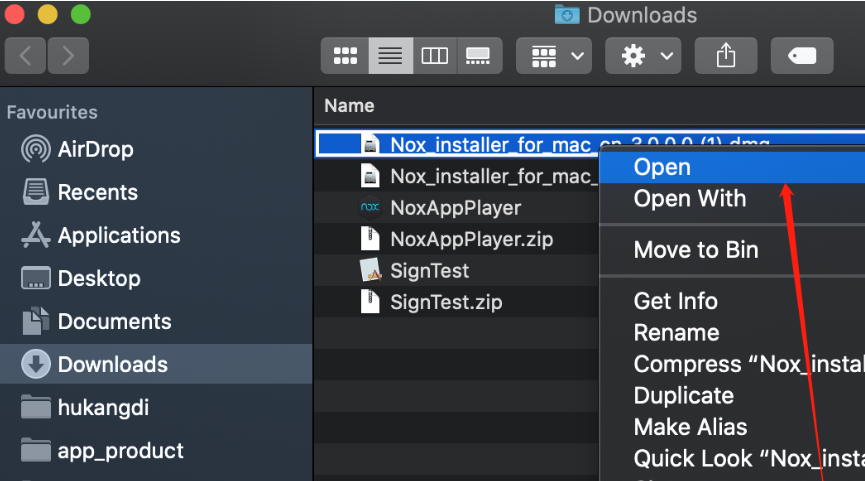Viewport: 865px width, 481px height.
Task: Click the Downloads folder icon in title bar
Action: point(567,15)
